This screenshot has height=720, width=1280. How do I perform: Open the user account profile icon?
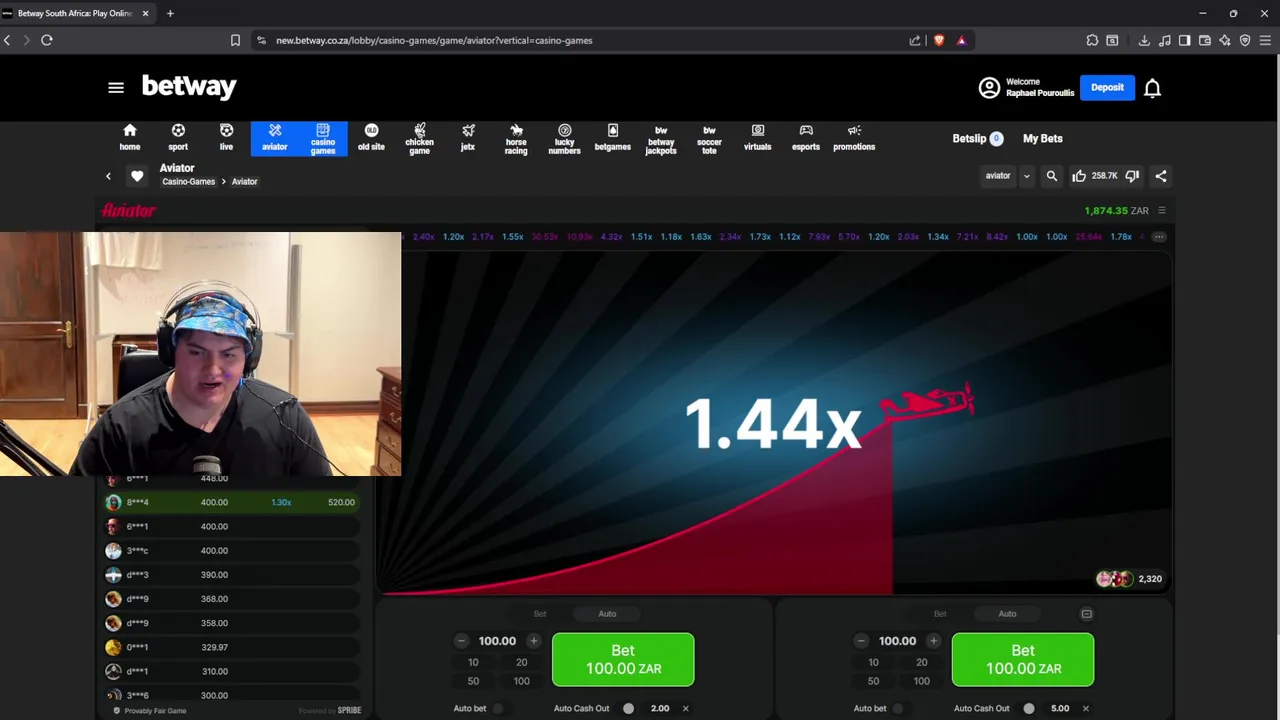pos(989,88)
